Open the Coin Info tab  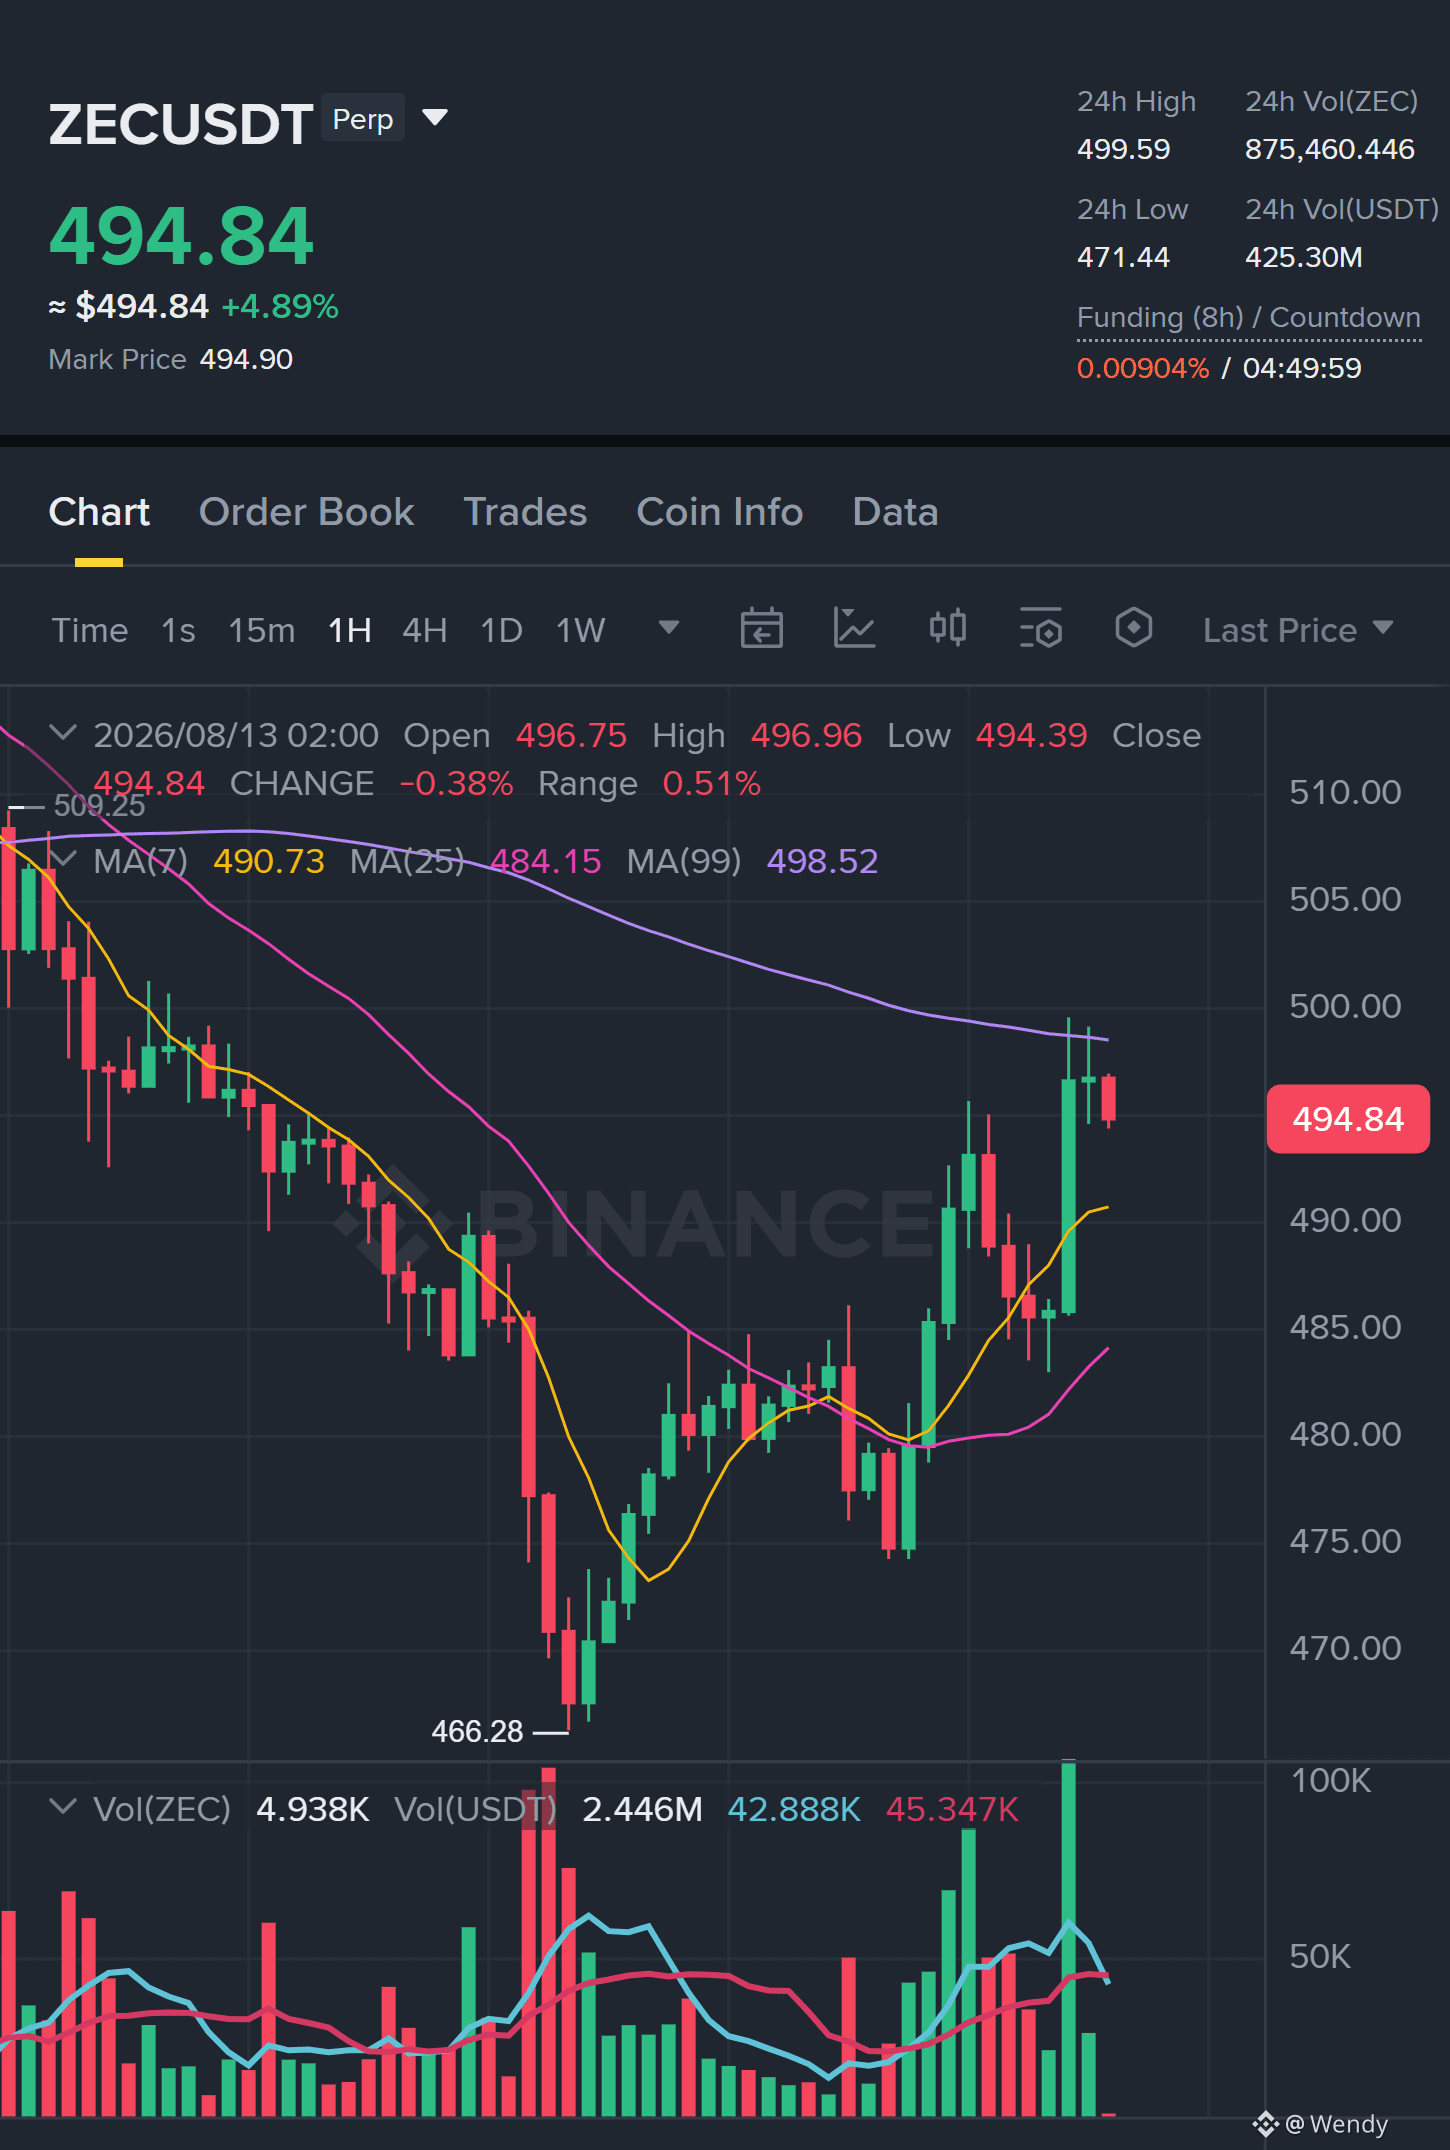point(720,512)
